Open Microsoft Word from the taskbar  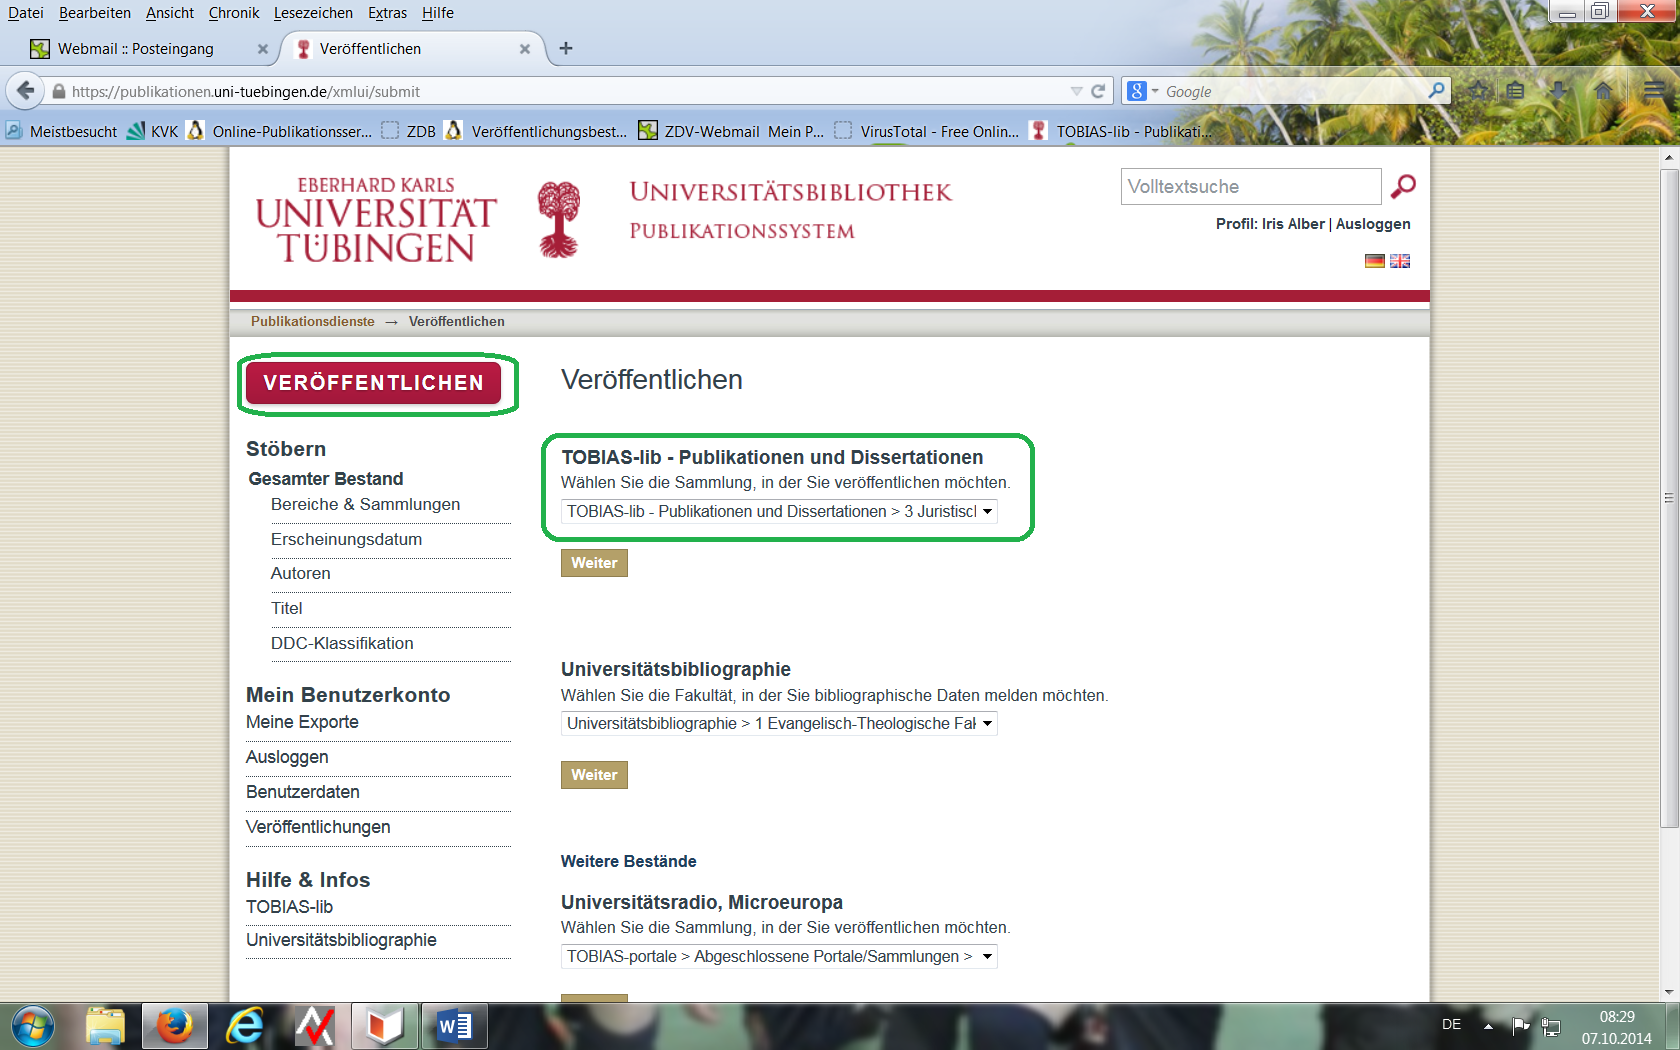point(455,1027)
